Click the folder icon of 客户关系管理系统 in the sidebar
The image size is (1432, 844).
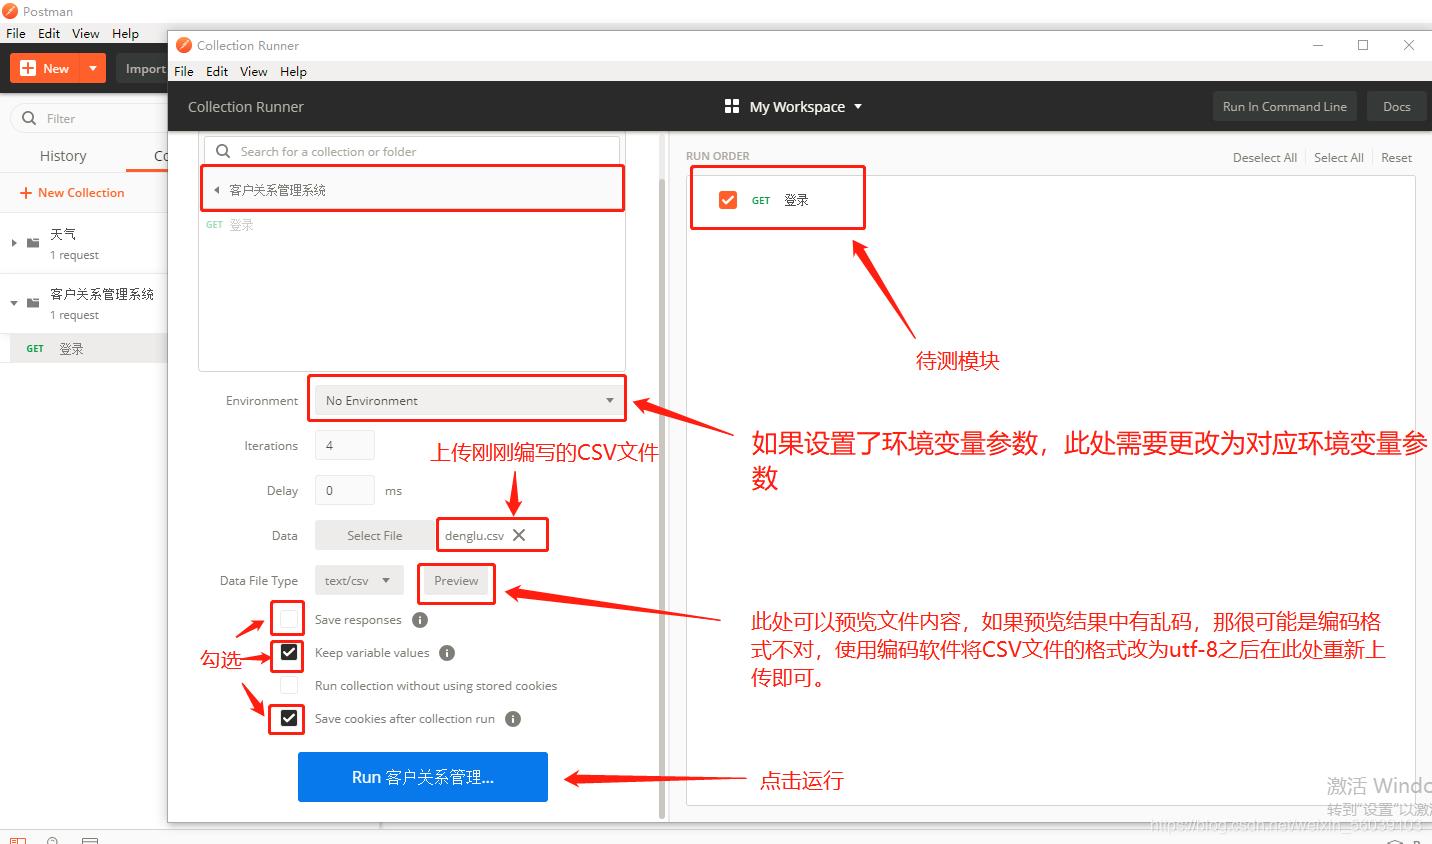tap(33, 303)
